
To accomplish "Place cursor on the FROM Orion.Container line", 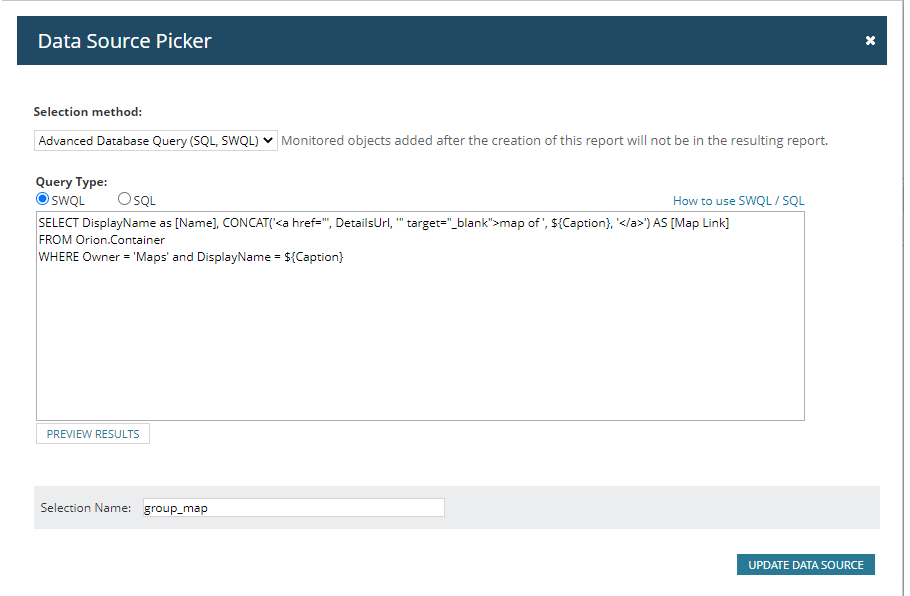I will click(x=102, y=240).
